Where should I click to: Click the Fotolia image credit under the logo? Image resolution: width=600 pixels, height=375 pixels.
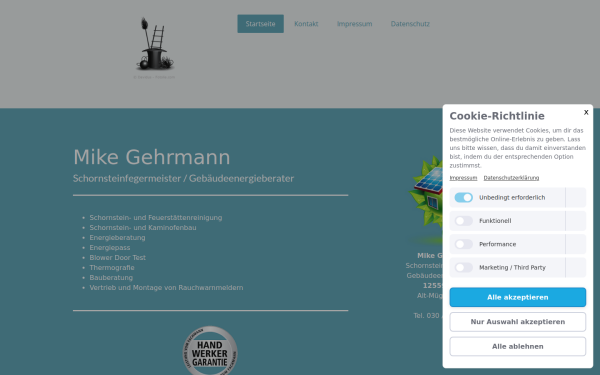tap(154, 77)
